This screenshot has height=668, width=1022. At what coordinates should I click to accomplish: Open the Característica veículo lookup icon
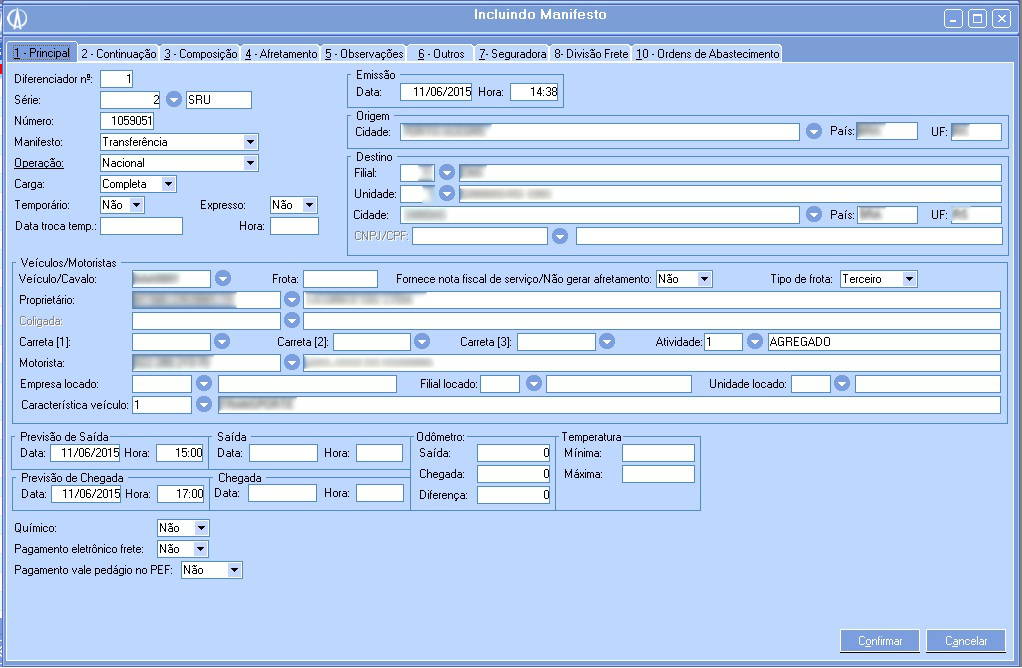tap(204, 405)
